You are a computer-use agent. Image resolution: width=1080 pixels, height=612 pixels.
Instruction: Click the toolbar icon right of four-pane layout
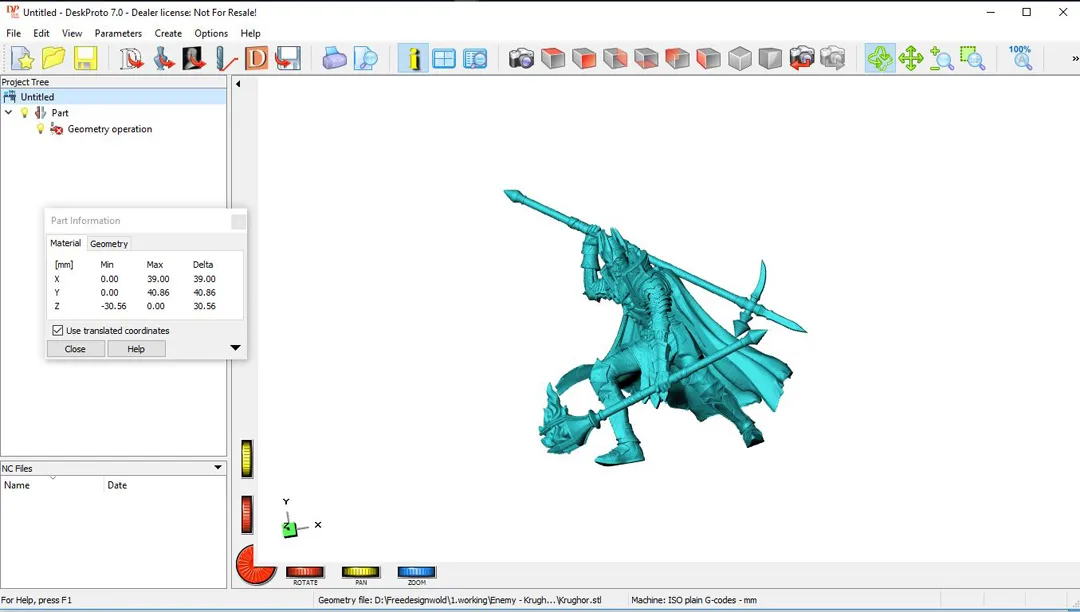(x=475, y=59)
